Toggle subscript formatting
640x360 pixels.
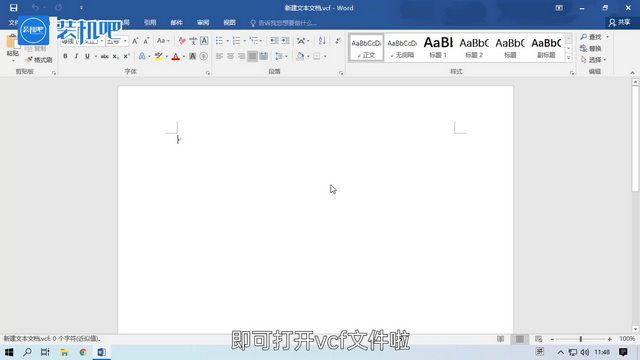click(115, 56)
